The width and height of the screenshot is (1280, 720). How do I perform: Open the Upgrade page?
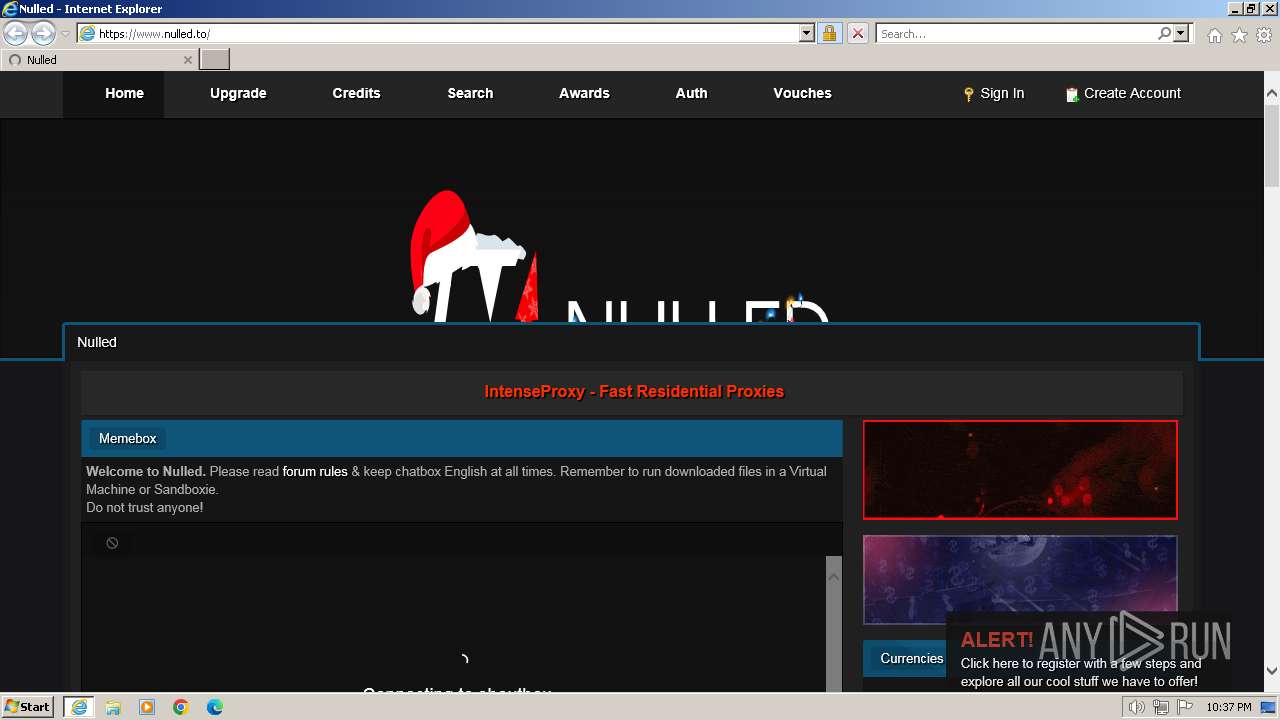[x=238, y=93]
